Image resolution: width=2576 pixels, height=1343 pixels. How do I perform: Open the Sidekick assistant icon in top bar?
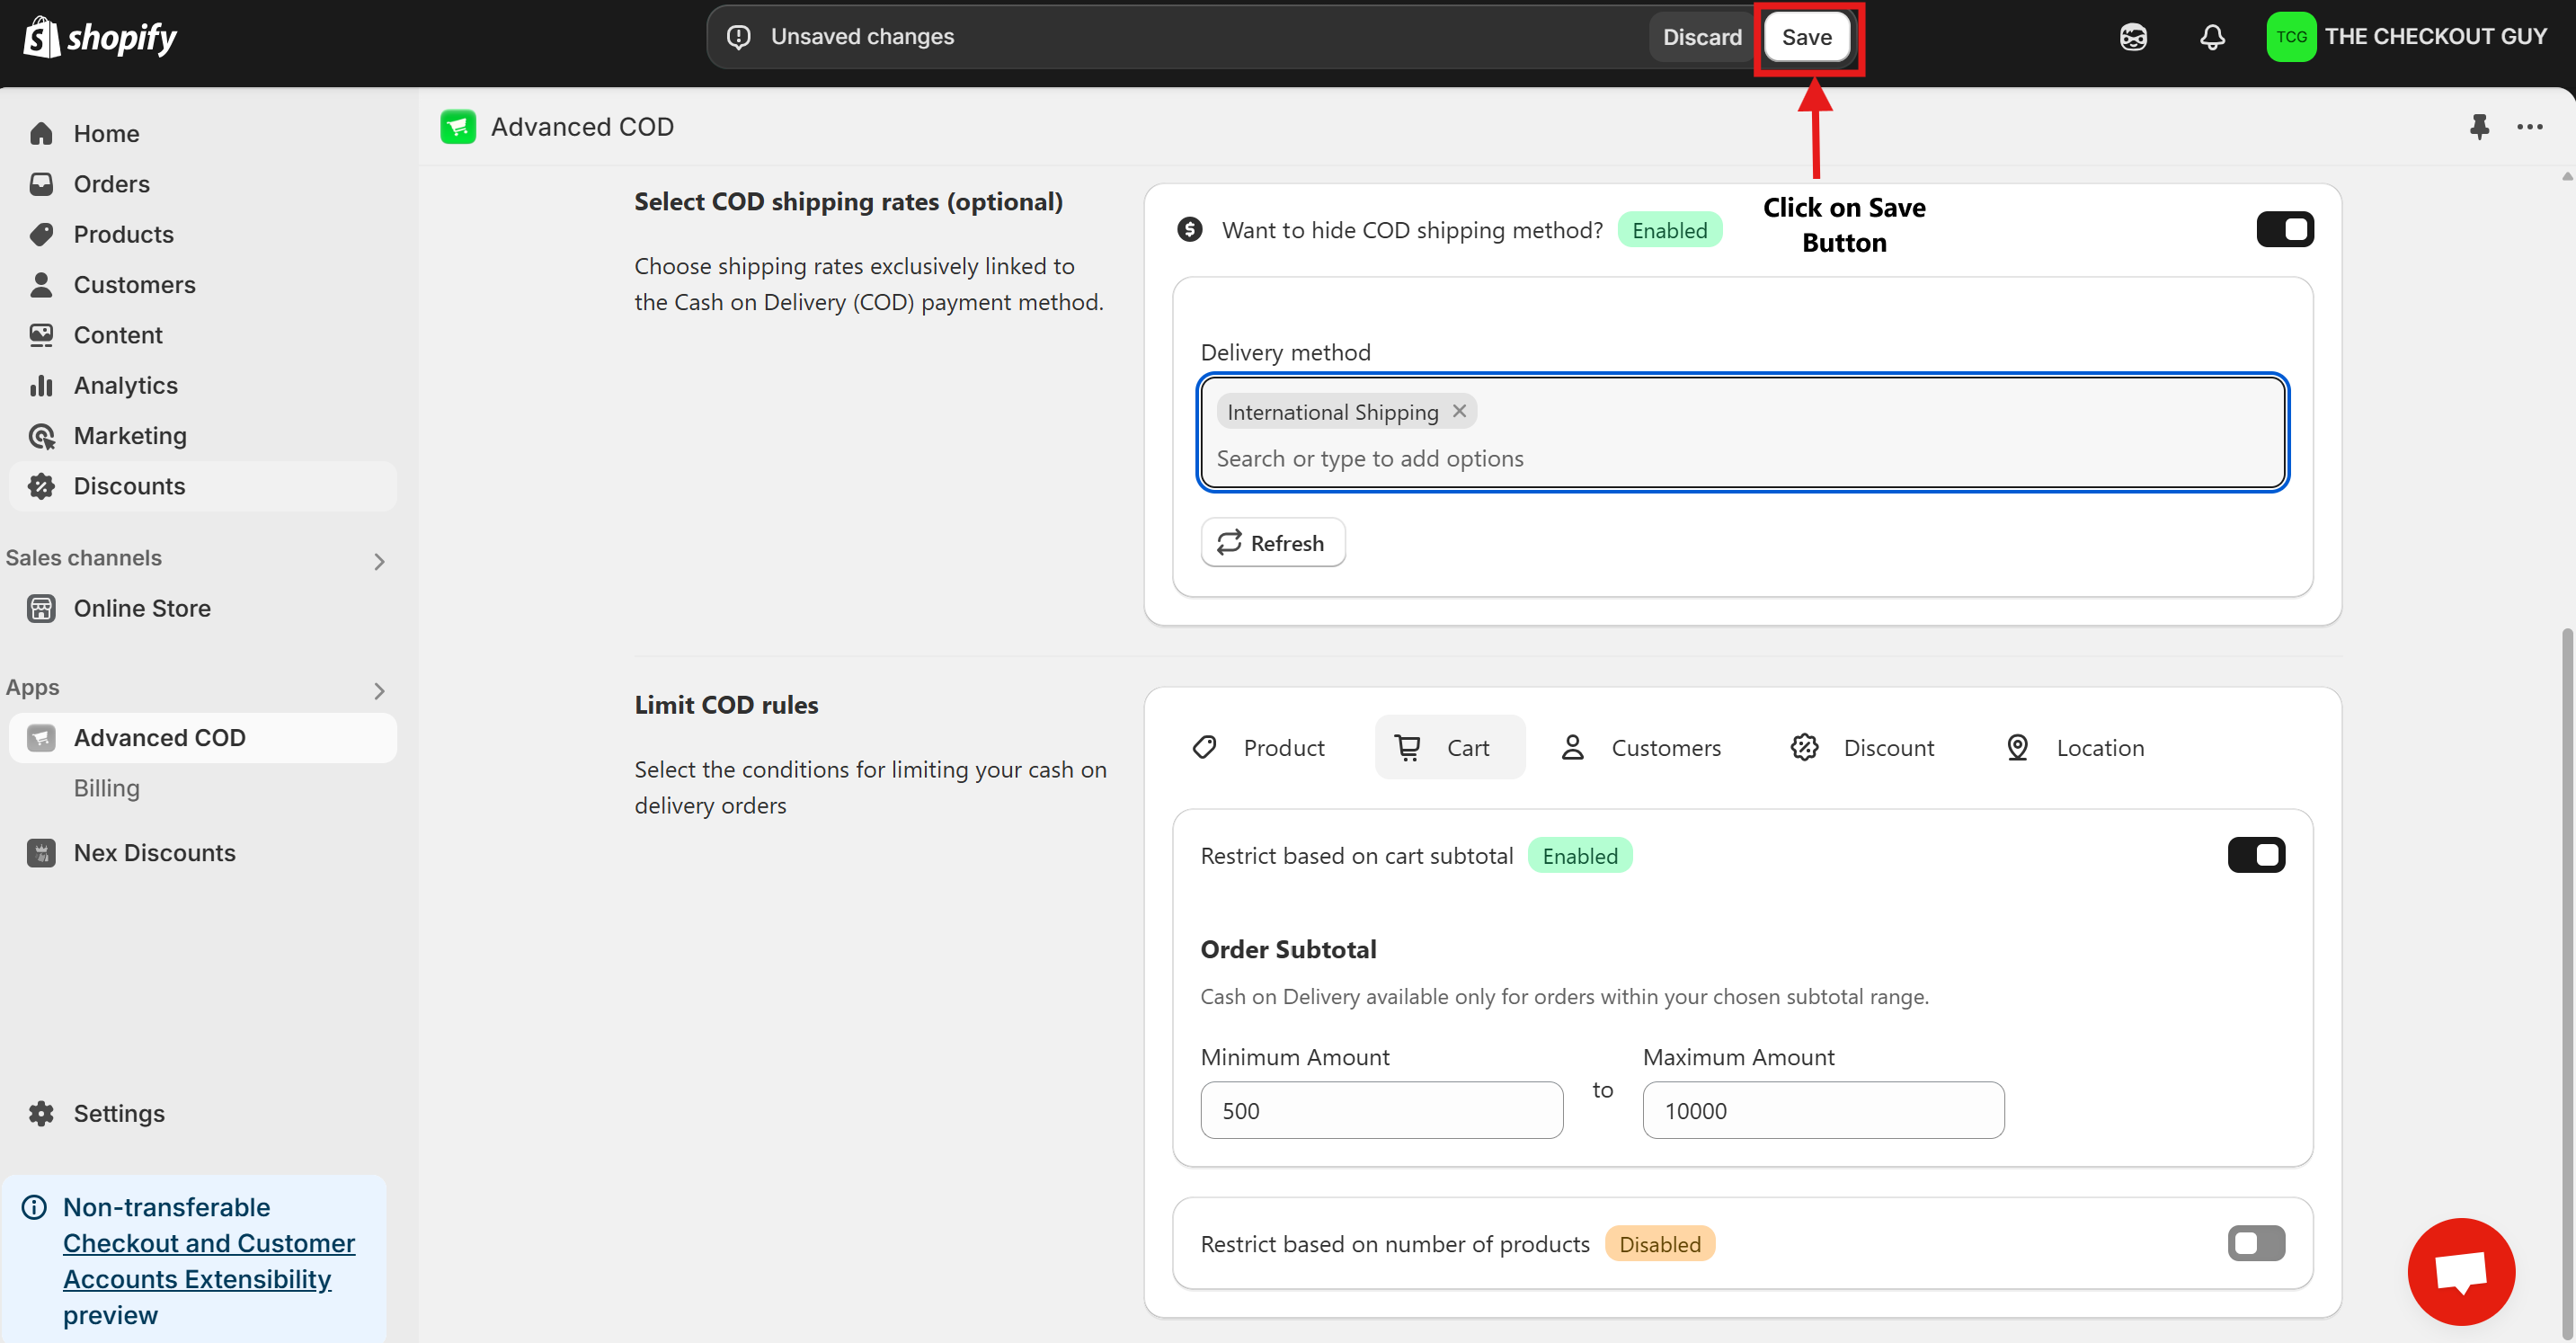coord(2133,38)
